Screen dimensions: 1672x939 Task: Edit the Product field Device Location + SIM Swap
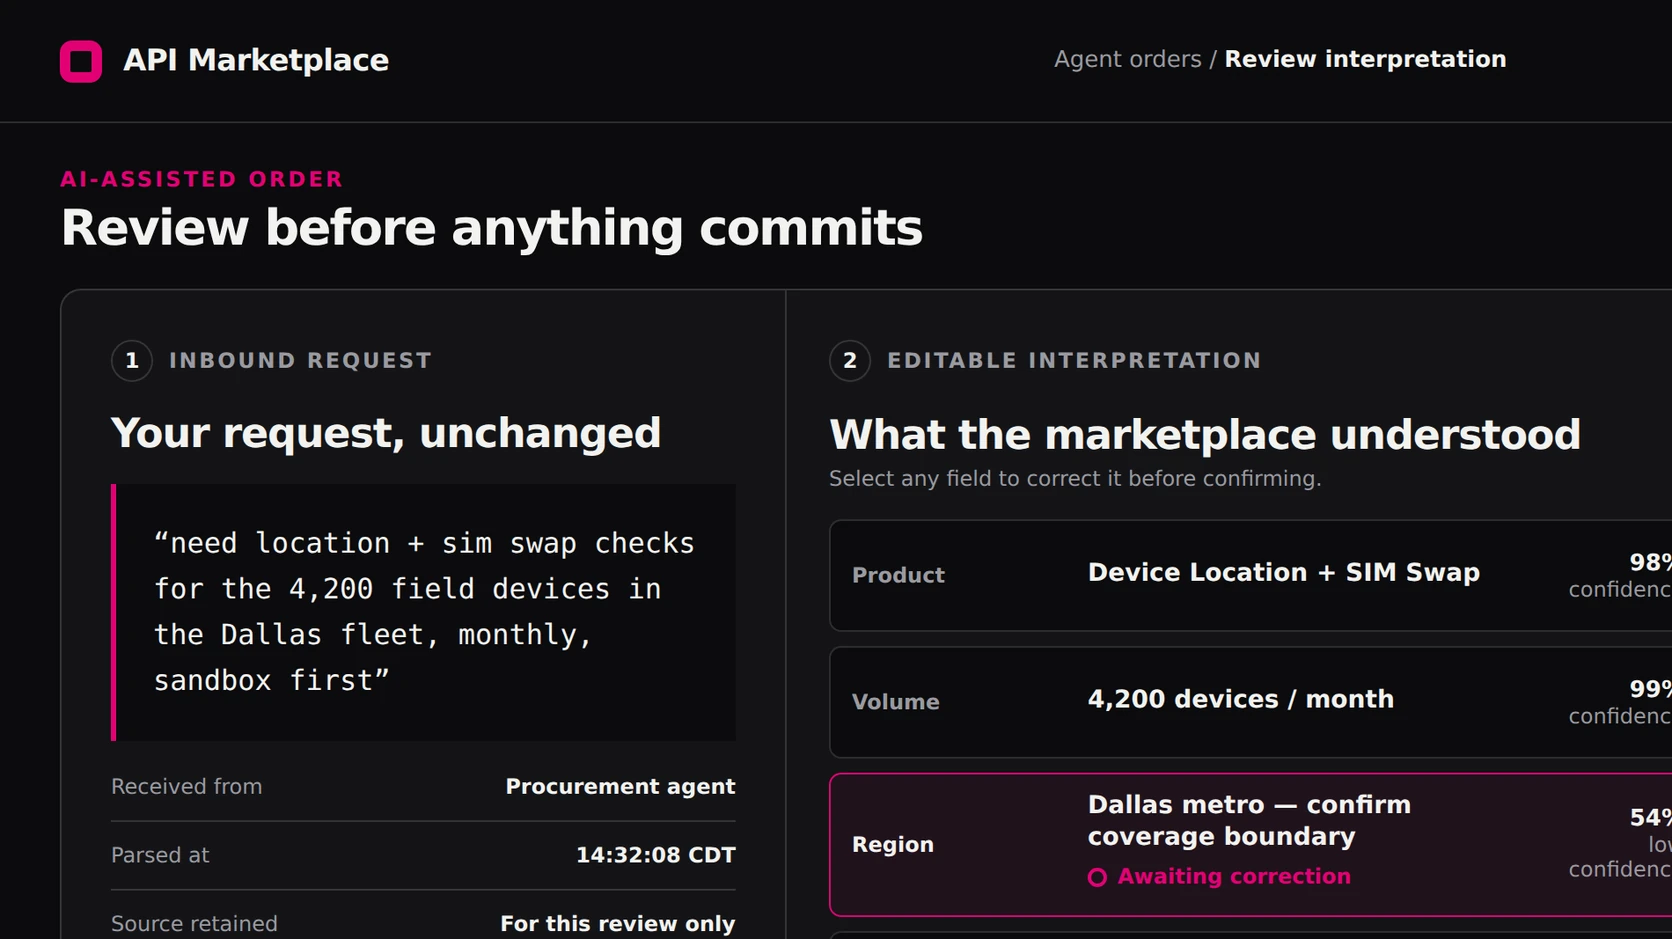1250,575
